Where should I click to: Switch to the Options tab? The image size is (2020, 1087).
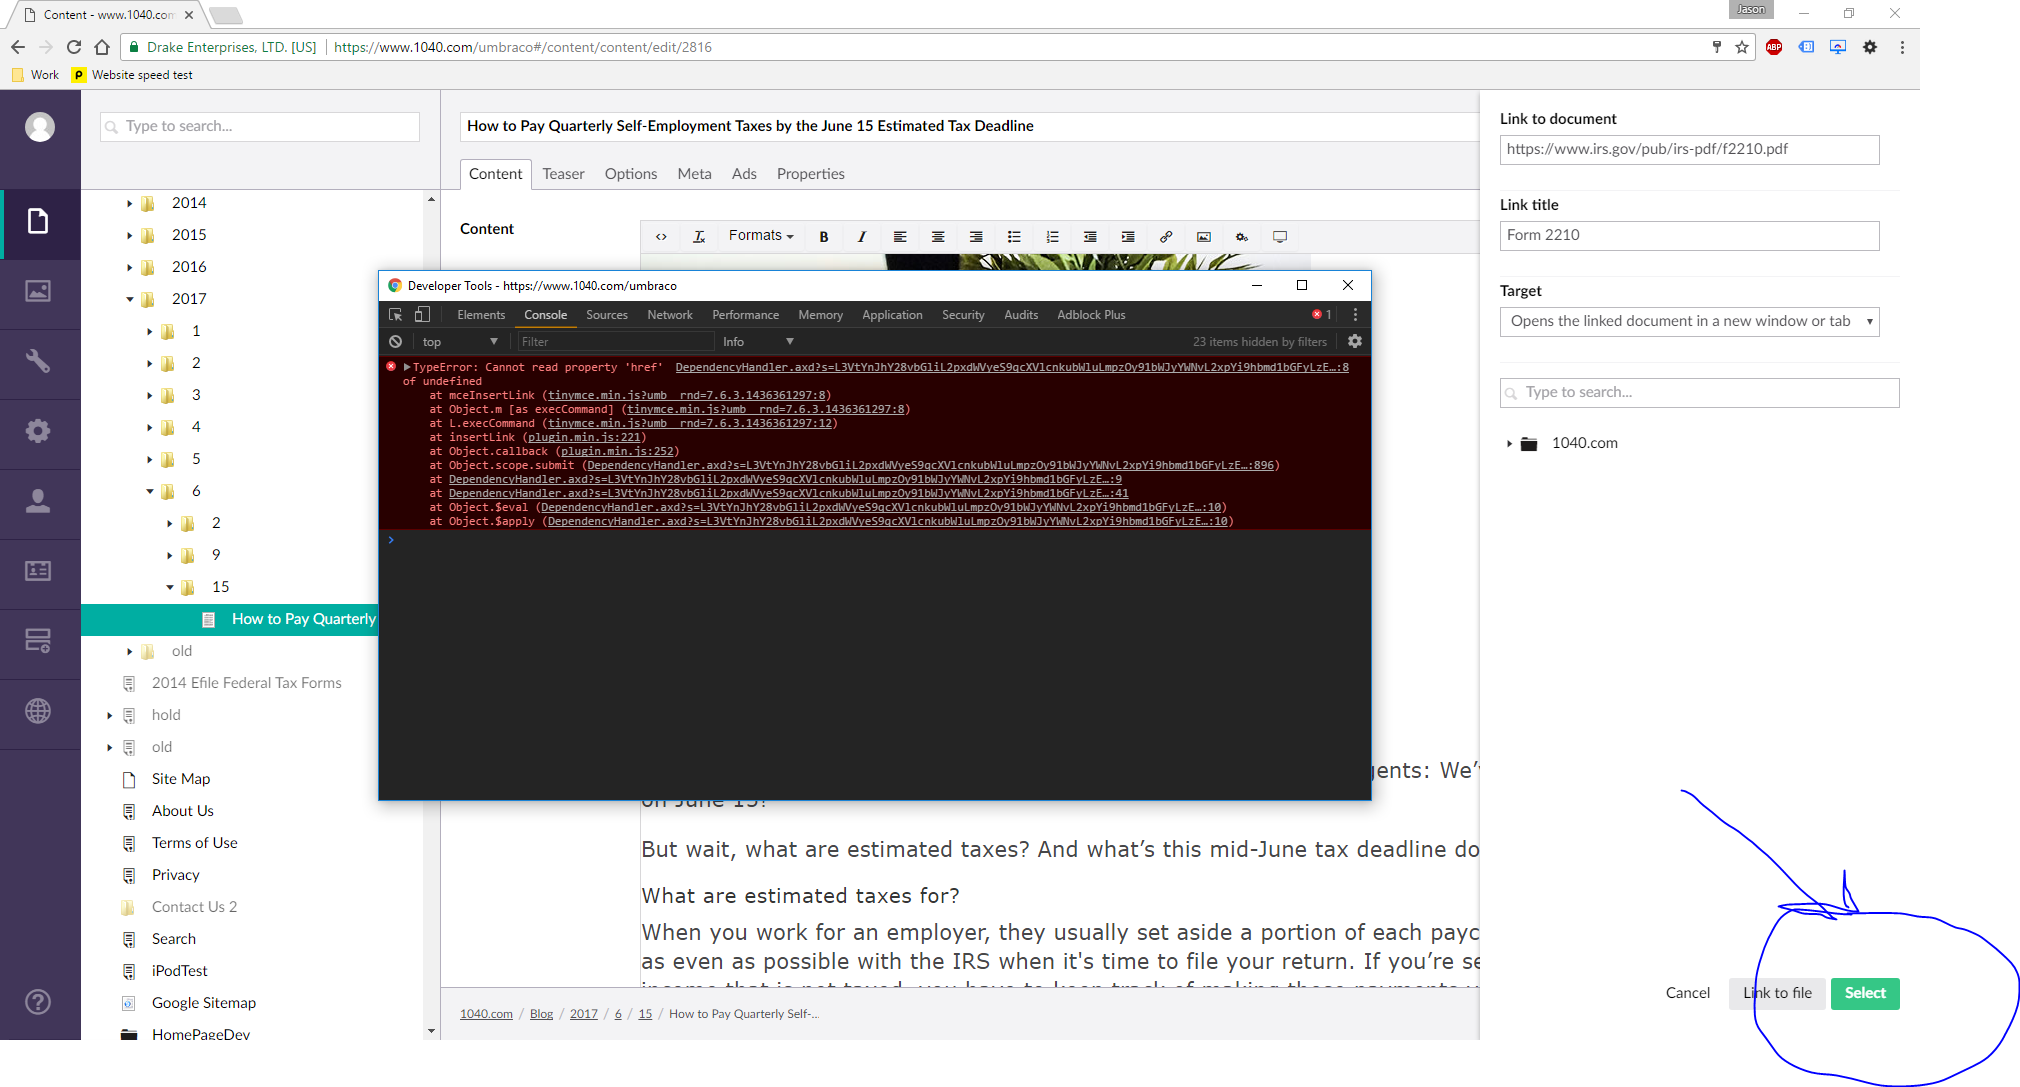click(631, 174)
